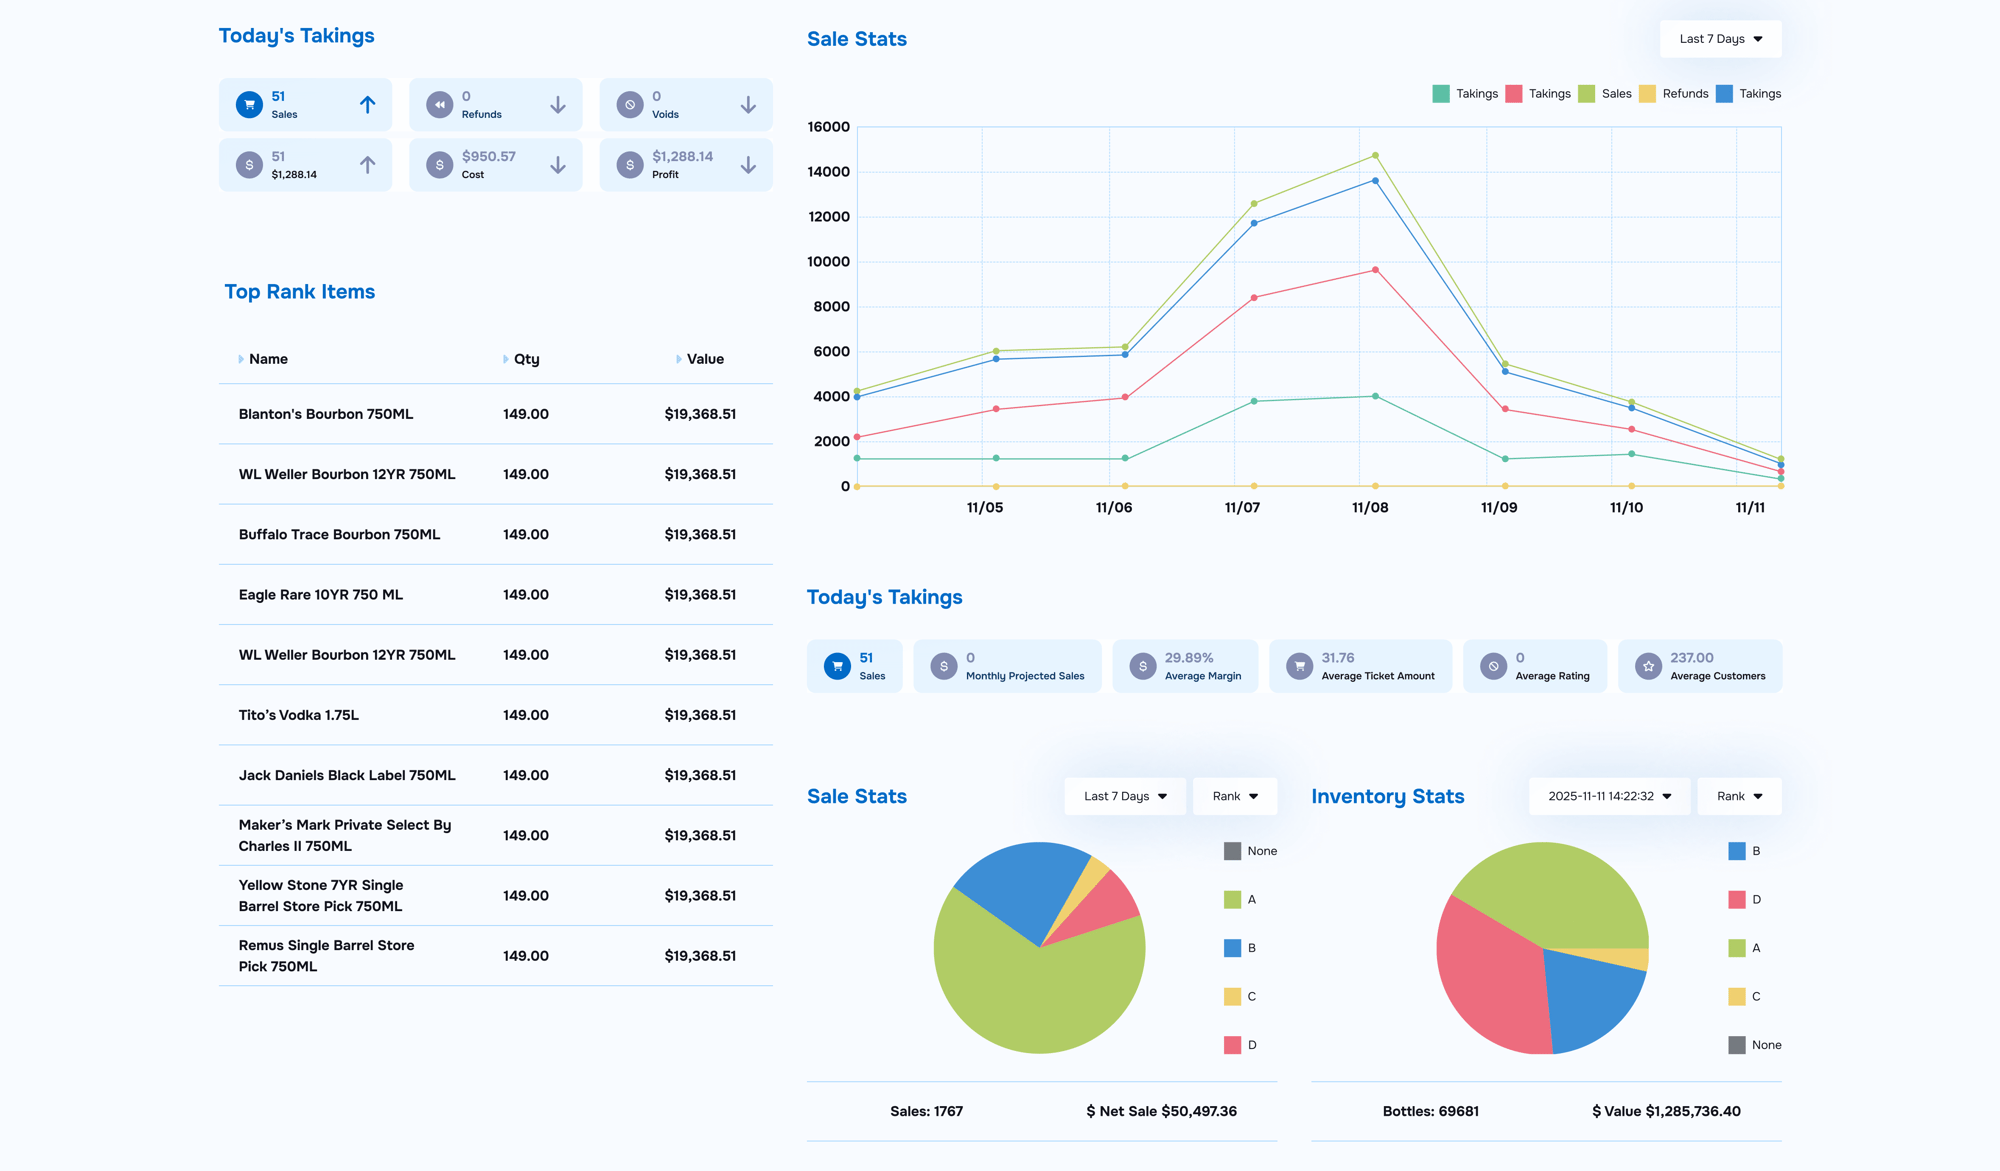The width and height of the screenshot is (2000, 1171).
Task: Click the down arrow in the Cost card
Action: [x=557, y=164]
